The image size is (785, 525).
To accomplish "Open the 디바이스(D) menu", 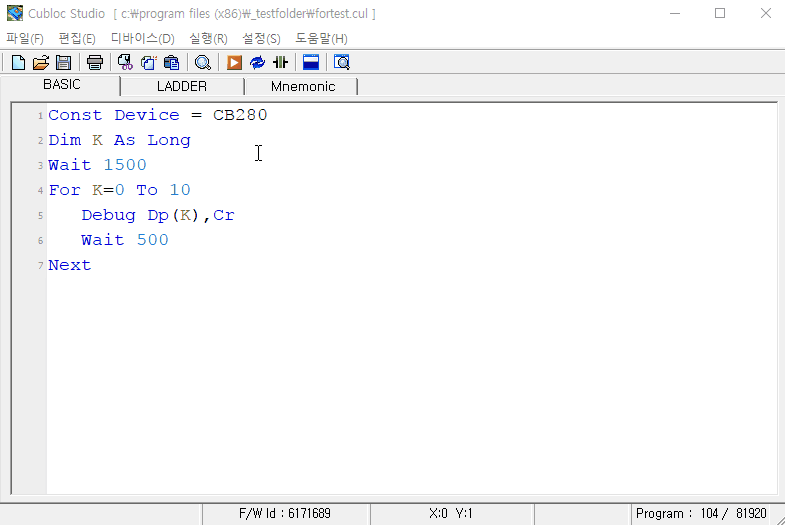I will (x=142, y=38).
